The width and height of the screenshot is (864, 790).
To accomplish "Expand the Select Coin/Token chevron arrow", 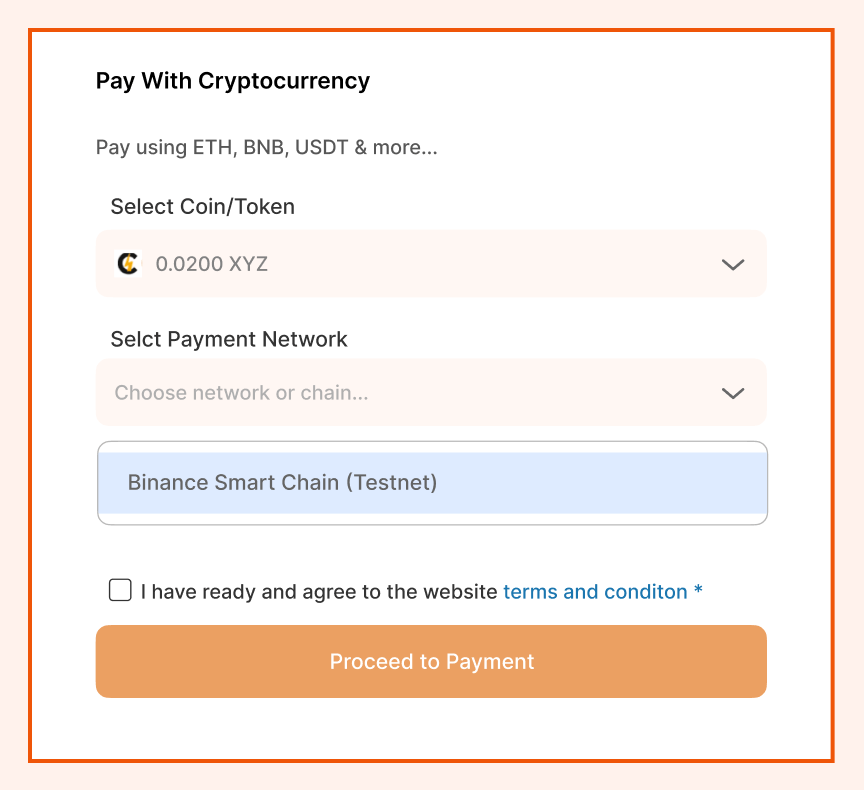I will pyautogui.click(x=733, y=265).
